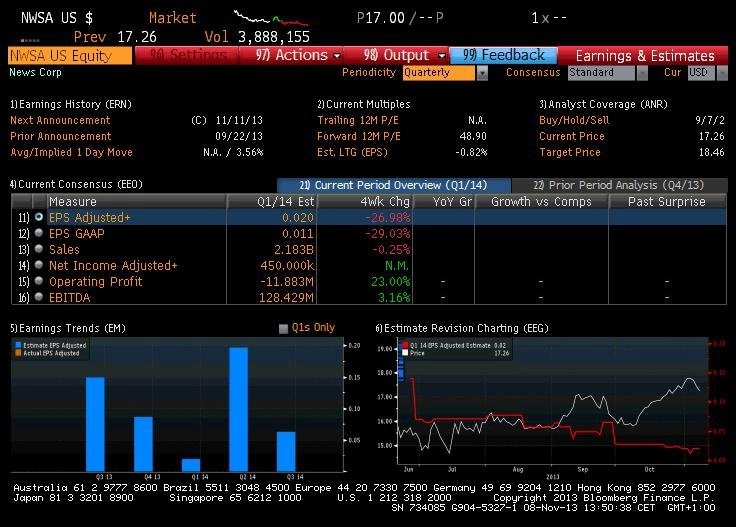Click the Q1 14 bar in Earnings Trends
The width and height of the screenshot is (736, 527).
pyautogui.click(x=191, y=465)
